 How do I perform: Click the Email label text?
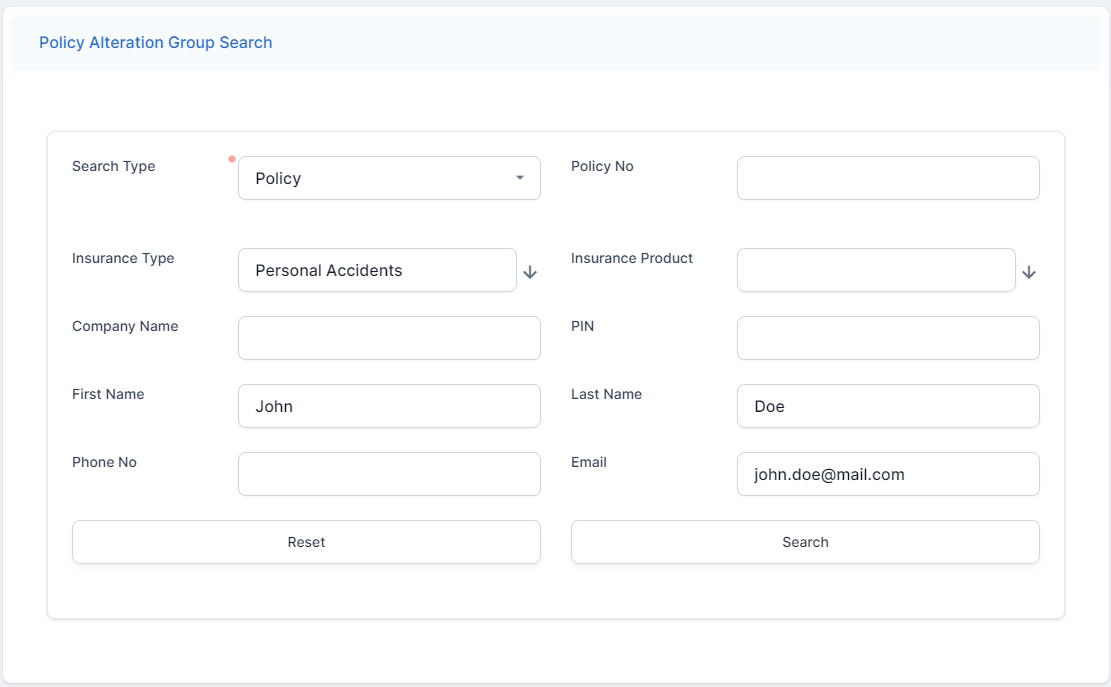[x=589, y=462]
